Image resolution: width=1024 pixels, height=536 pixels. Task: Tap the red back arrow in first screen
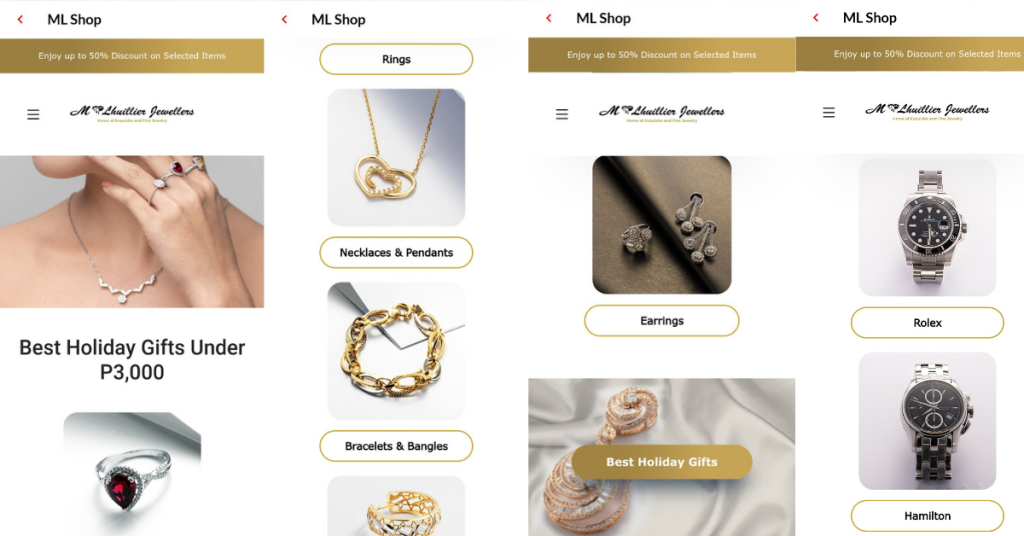pos(20,20)
